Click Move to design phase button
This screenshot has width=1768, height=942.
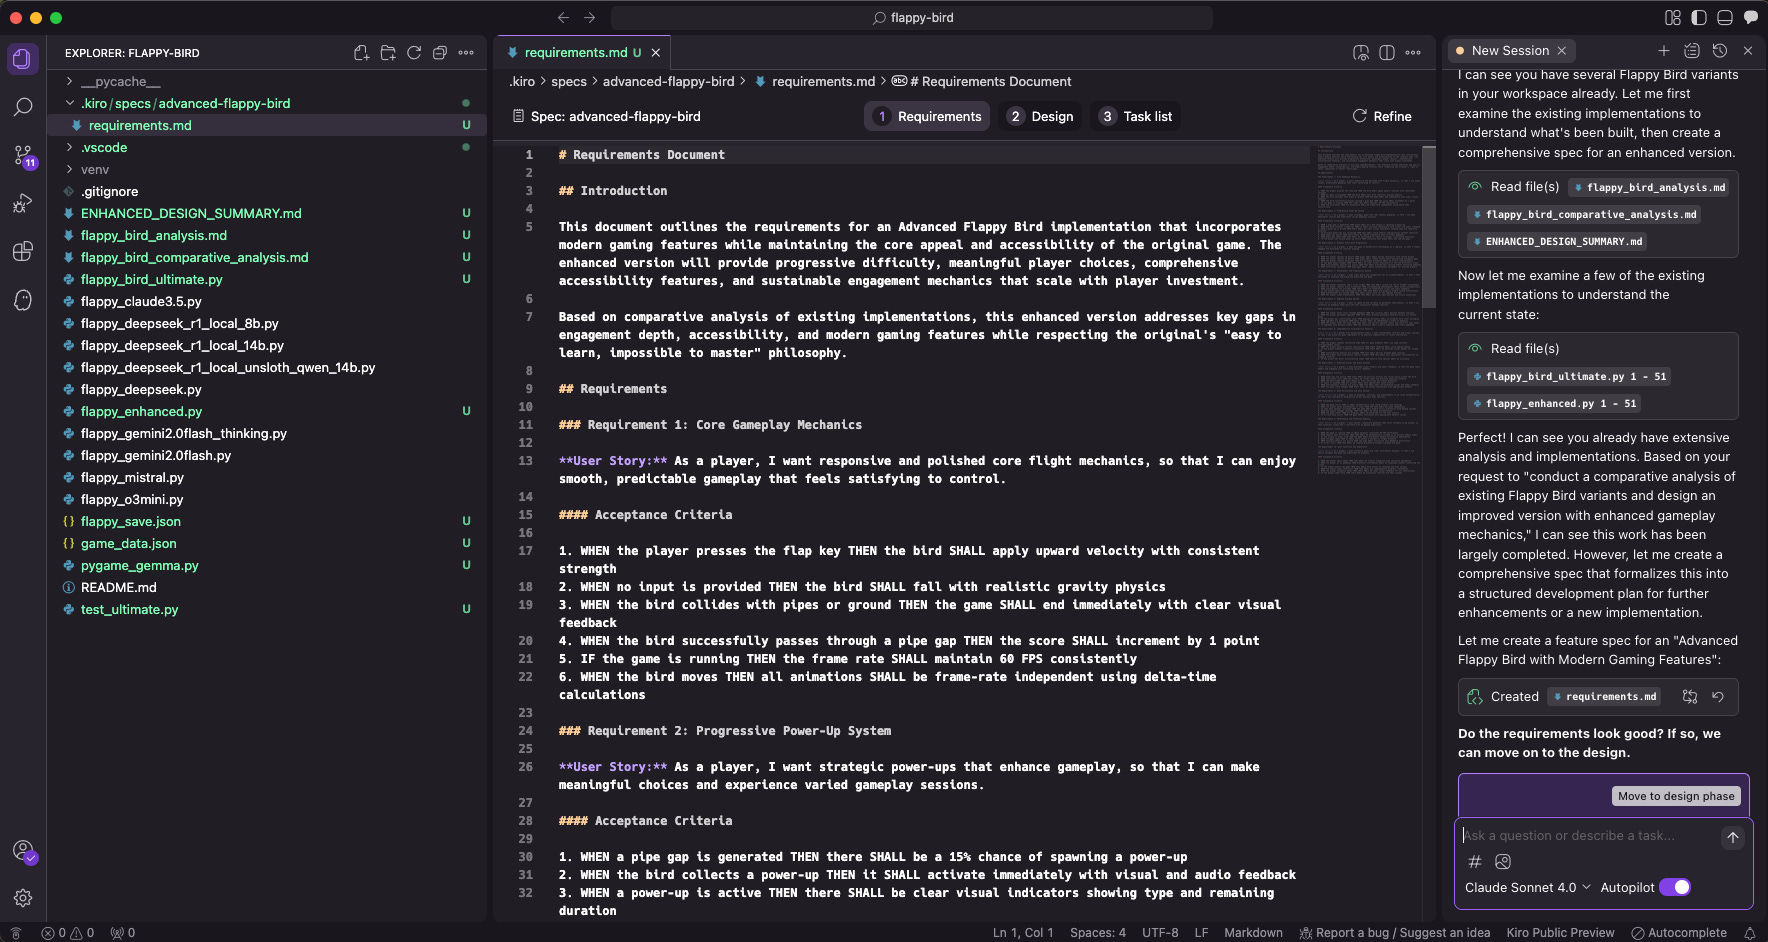pos(1676,796)
